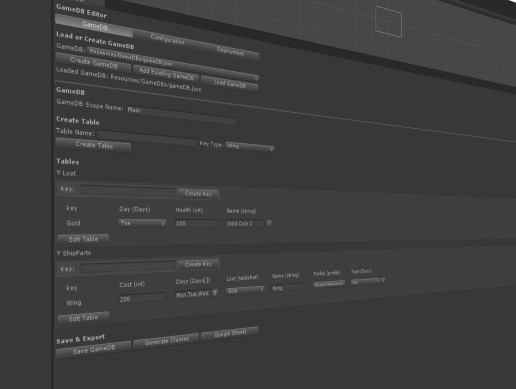Click the Table Name input field
The image size is (516, 389).
(147, 138)
